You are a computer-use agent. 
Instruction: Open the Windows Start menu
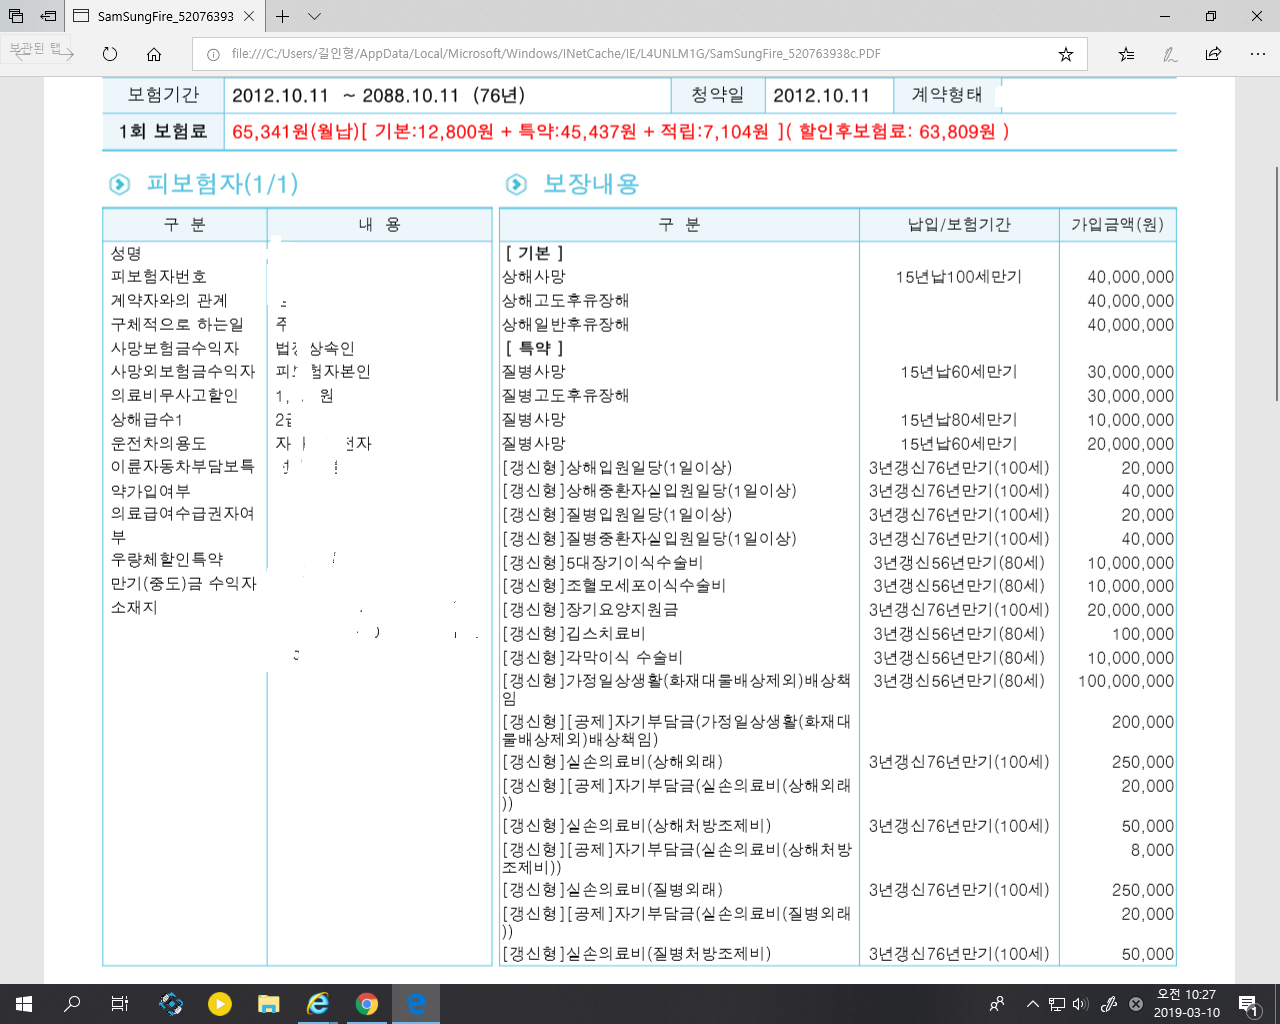coord(24,1004)
